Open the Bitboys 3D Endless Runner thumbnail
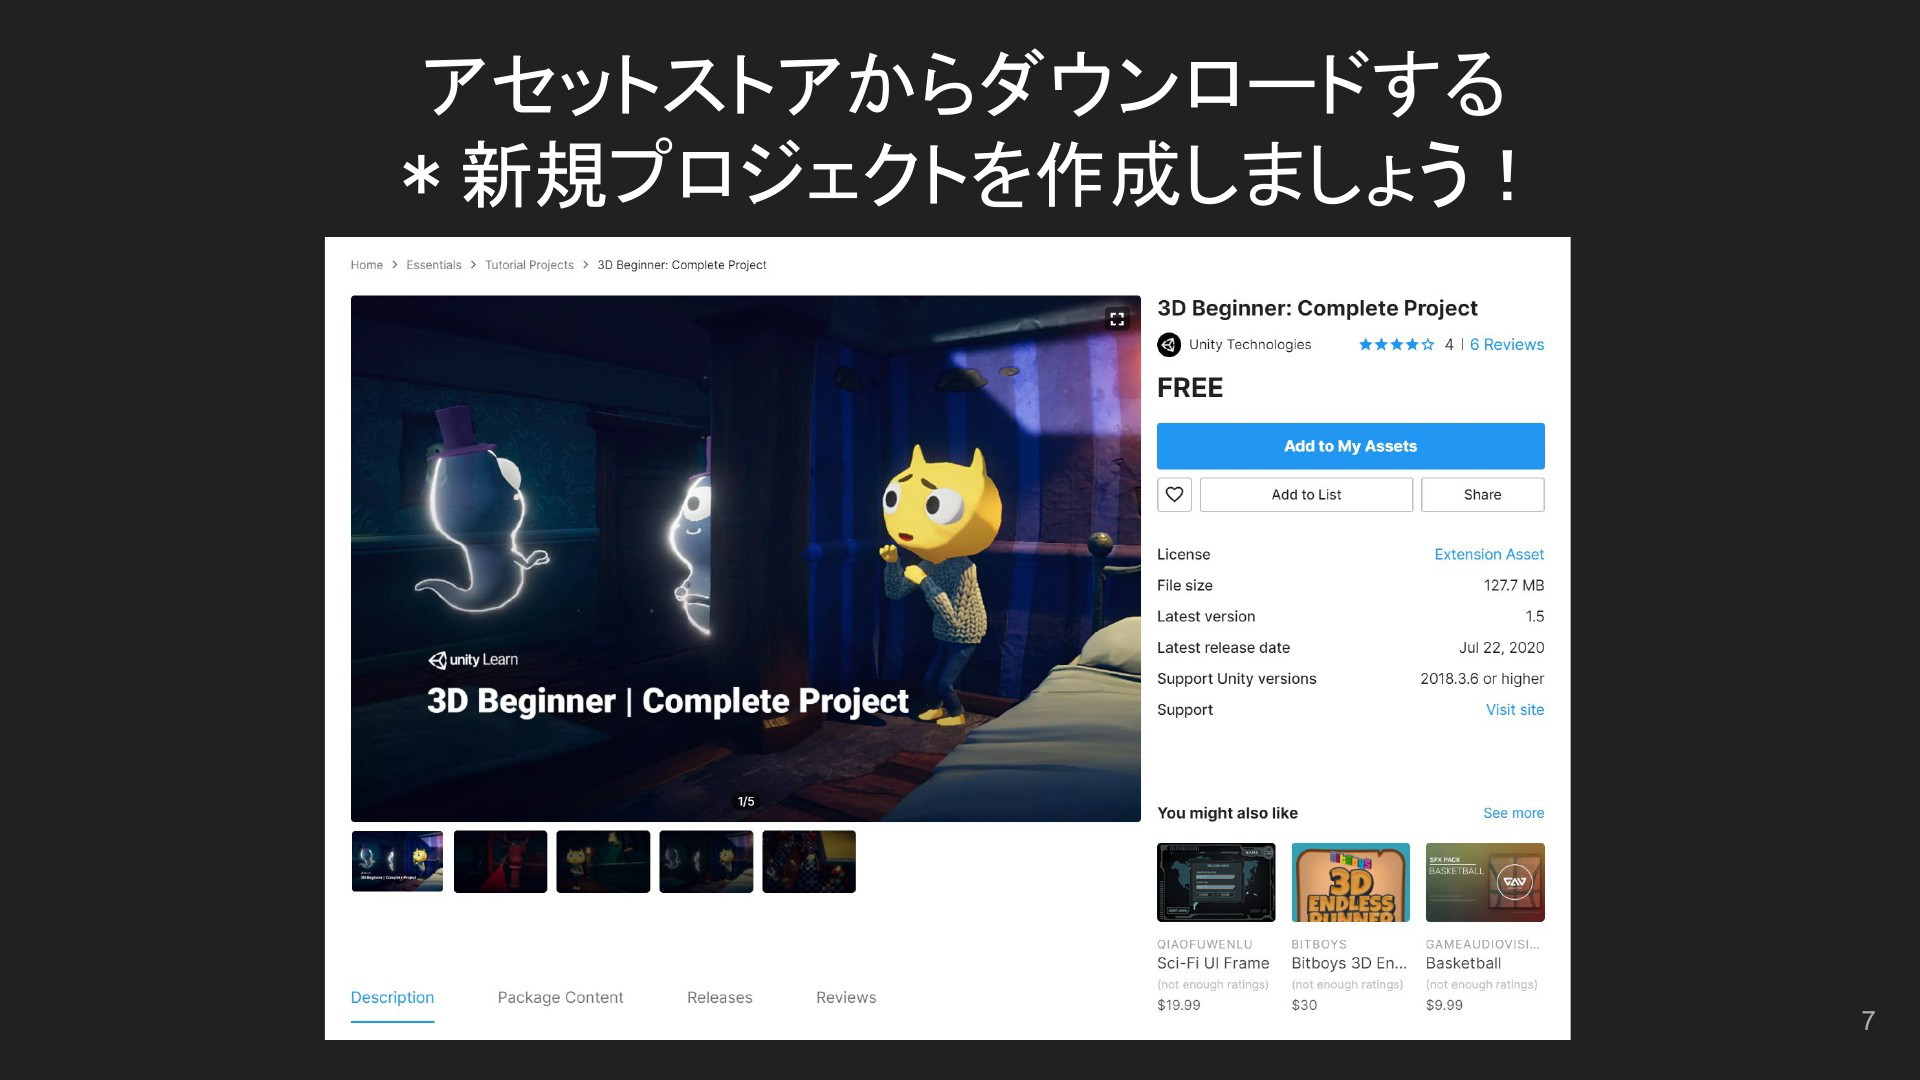 pos(1350,882)
